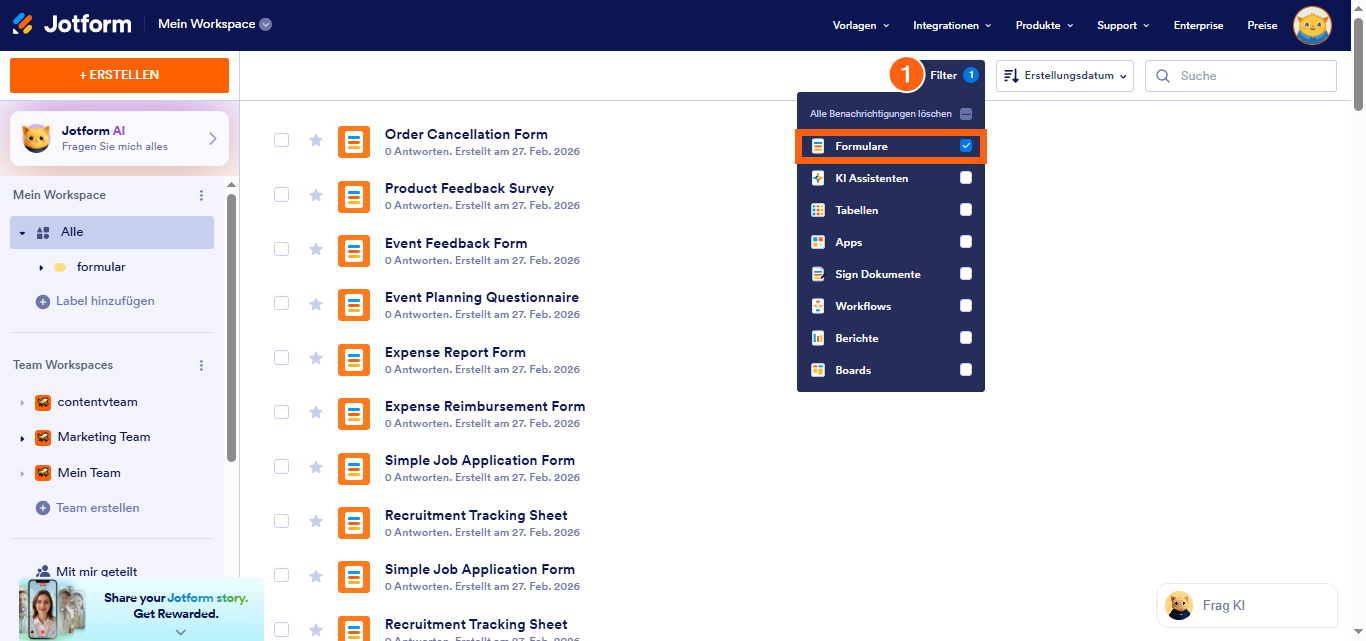This screenshot has height=641, width=1366.
Task: Star the Order Cancellation Form
Action: pos(316,140)
